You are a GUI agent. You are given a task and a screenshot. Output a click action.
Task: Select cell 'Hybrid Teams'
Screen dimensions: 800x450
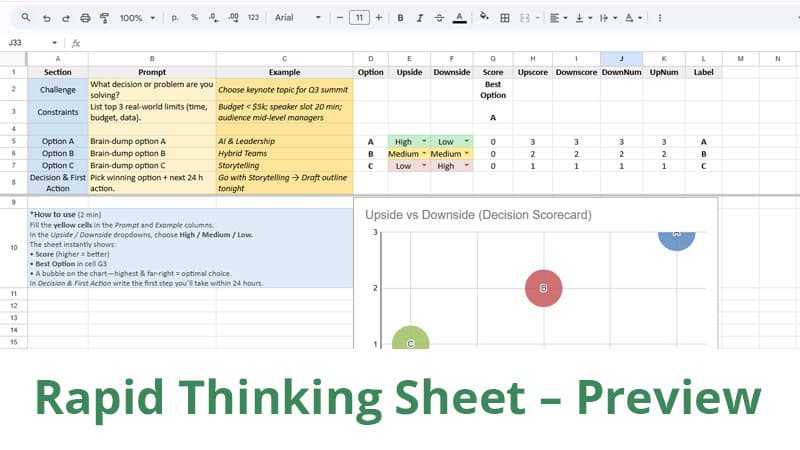285,154
